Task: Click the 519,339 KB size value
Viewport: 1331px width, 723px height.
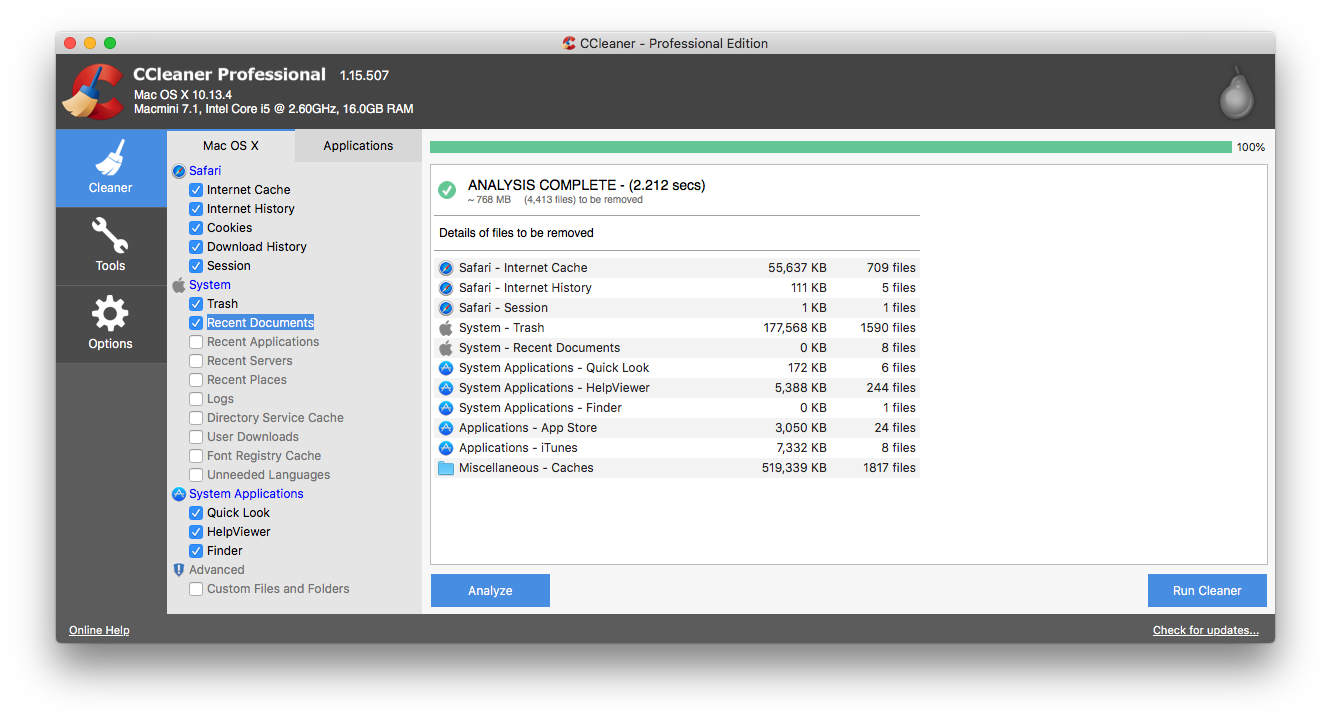Action: coord(793,468)
